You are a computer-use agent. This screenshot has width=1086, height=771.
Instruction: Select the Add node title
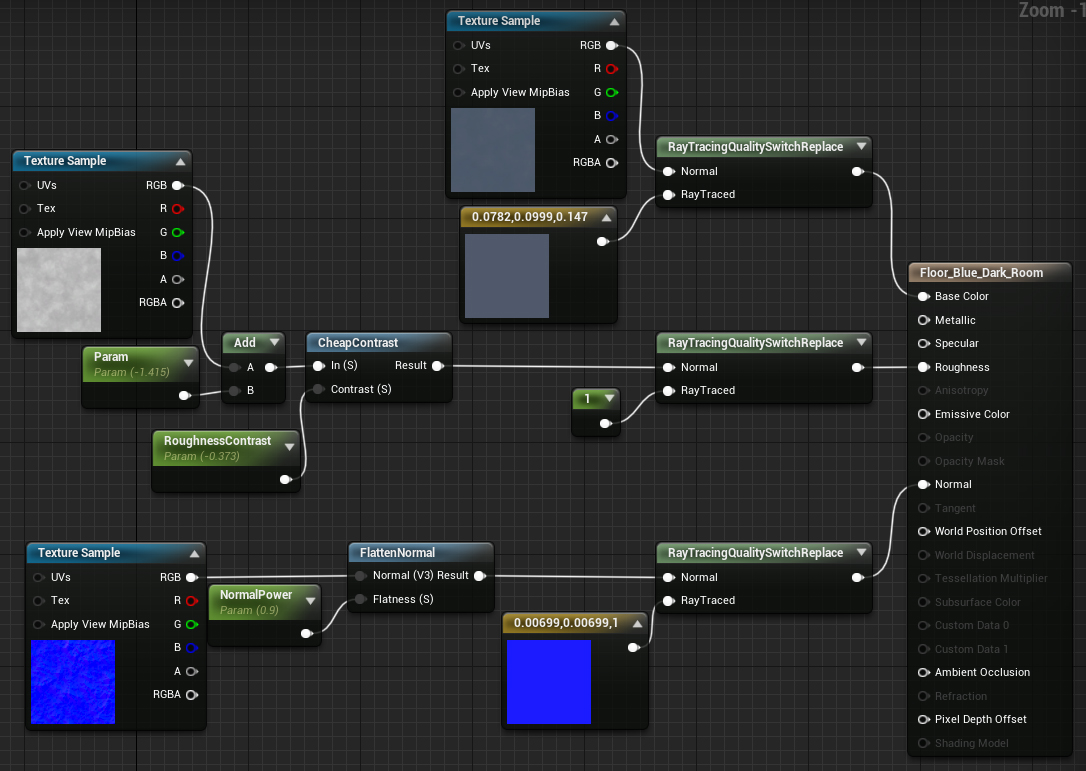point(244,343)
